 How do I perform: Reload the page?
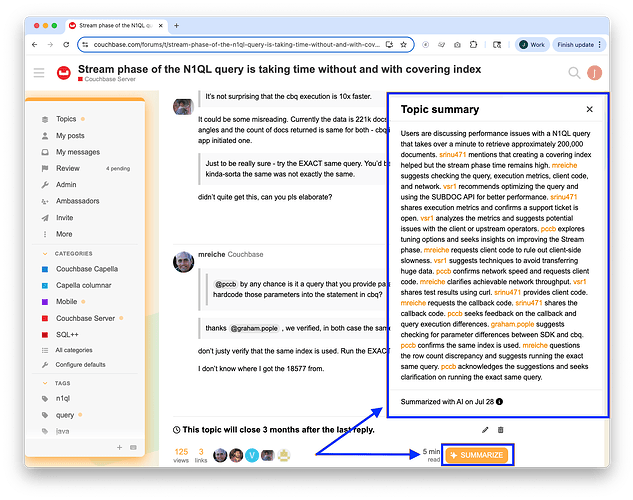pyautogui.click(x=66, y=45)
